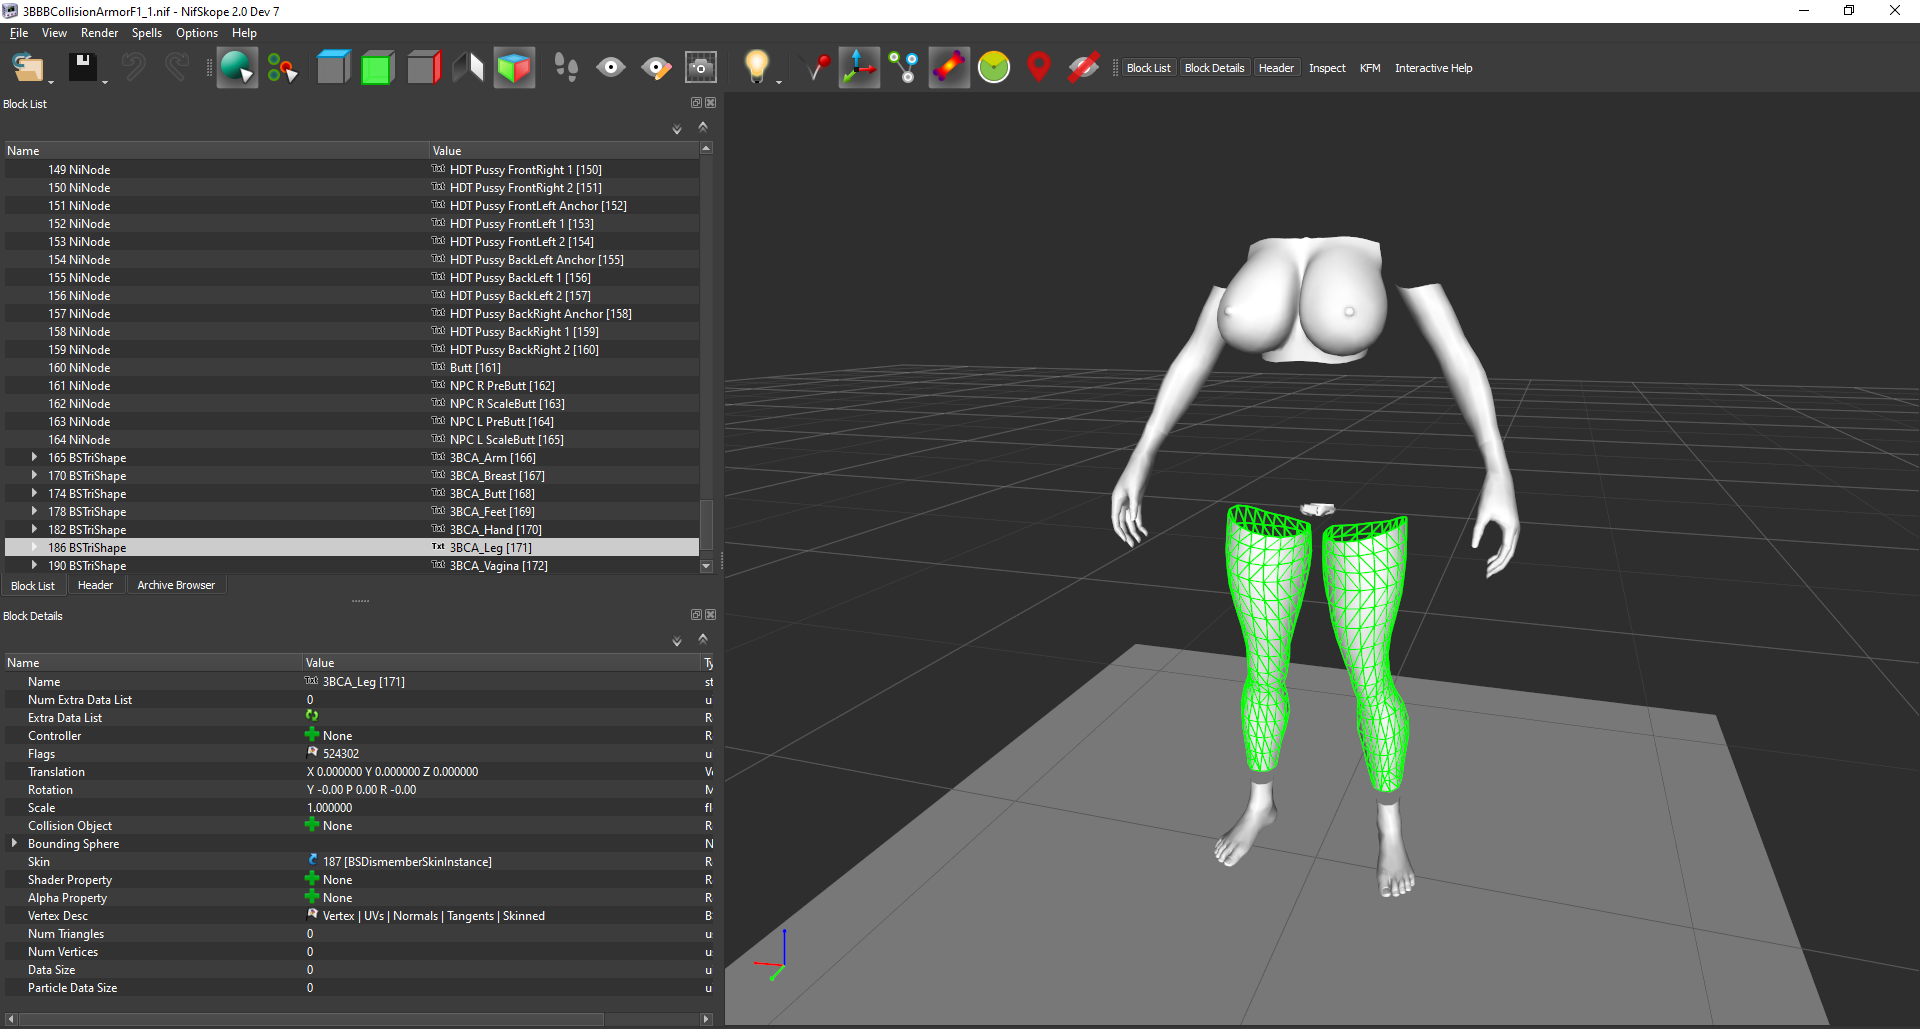Image resolution: width=1920 pixels, height=1029 pixels.
Task: Expand the 170 BSTriShape row
Action: pyautogui.click(x=34, y=475)
